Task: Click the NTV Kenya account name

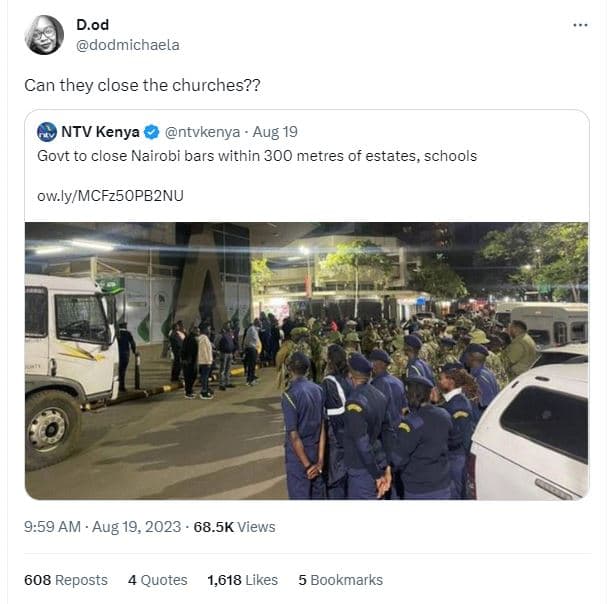Action: point(100,132)
